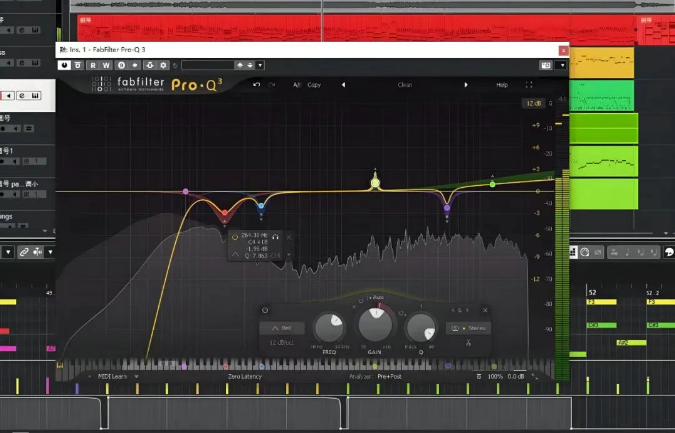Toggle Gain-Q interaction icon near Q knob

pos(401,313)
